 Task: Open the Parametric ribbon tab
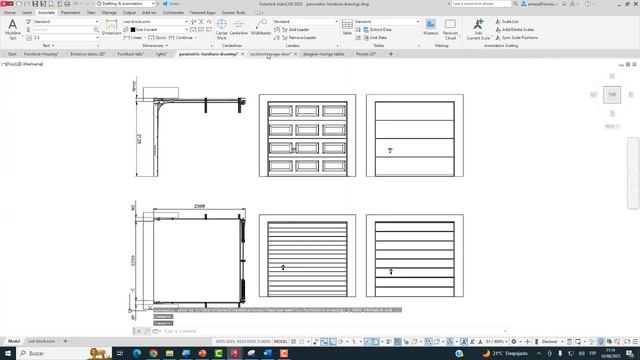(70, 13)
